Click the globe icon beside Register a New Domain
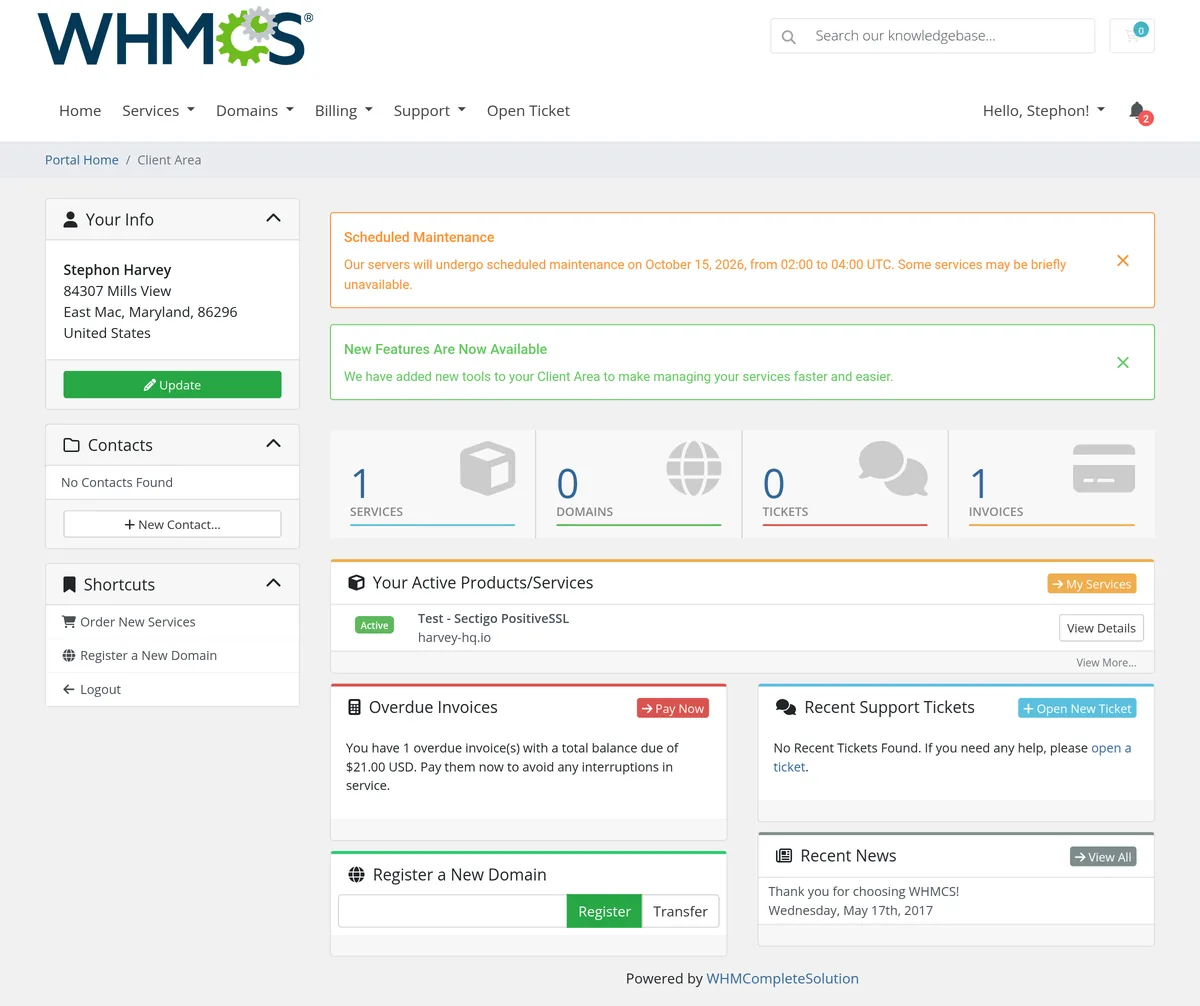 [x=356, y=874]
